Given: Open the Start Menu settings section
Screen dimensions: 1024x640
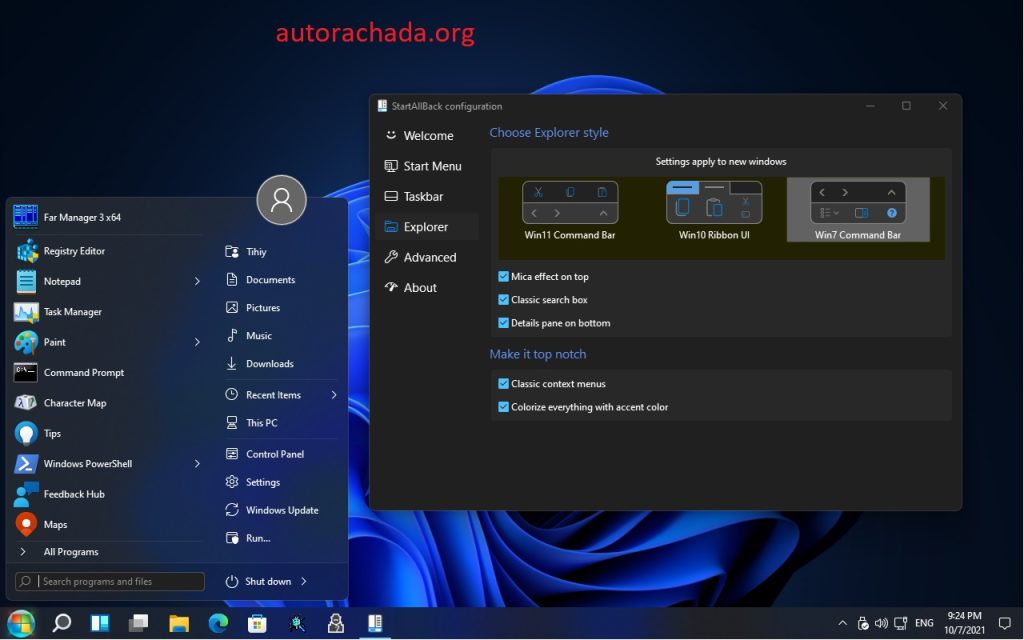Looking at the screenshot, I should click(427, 166).
